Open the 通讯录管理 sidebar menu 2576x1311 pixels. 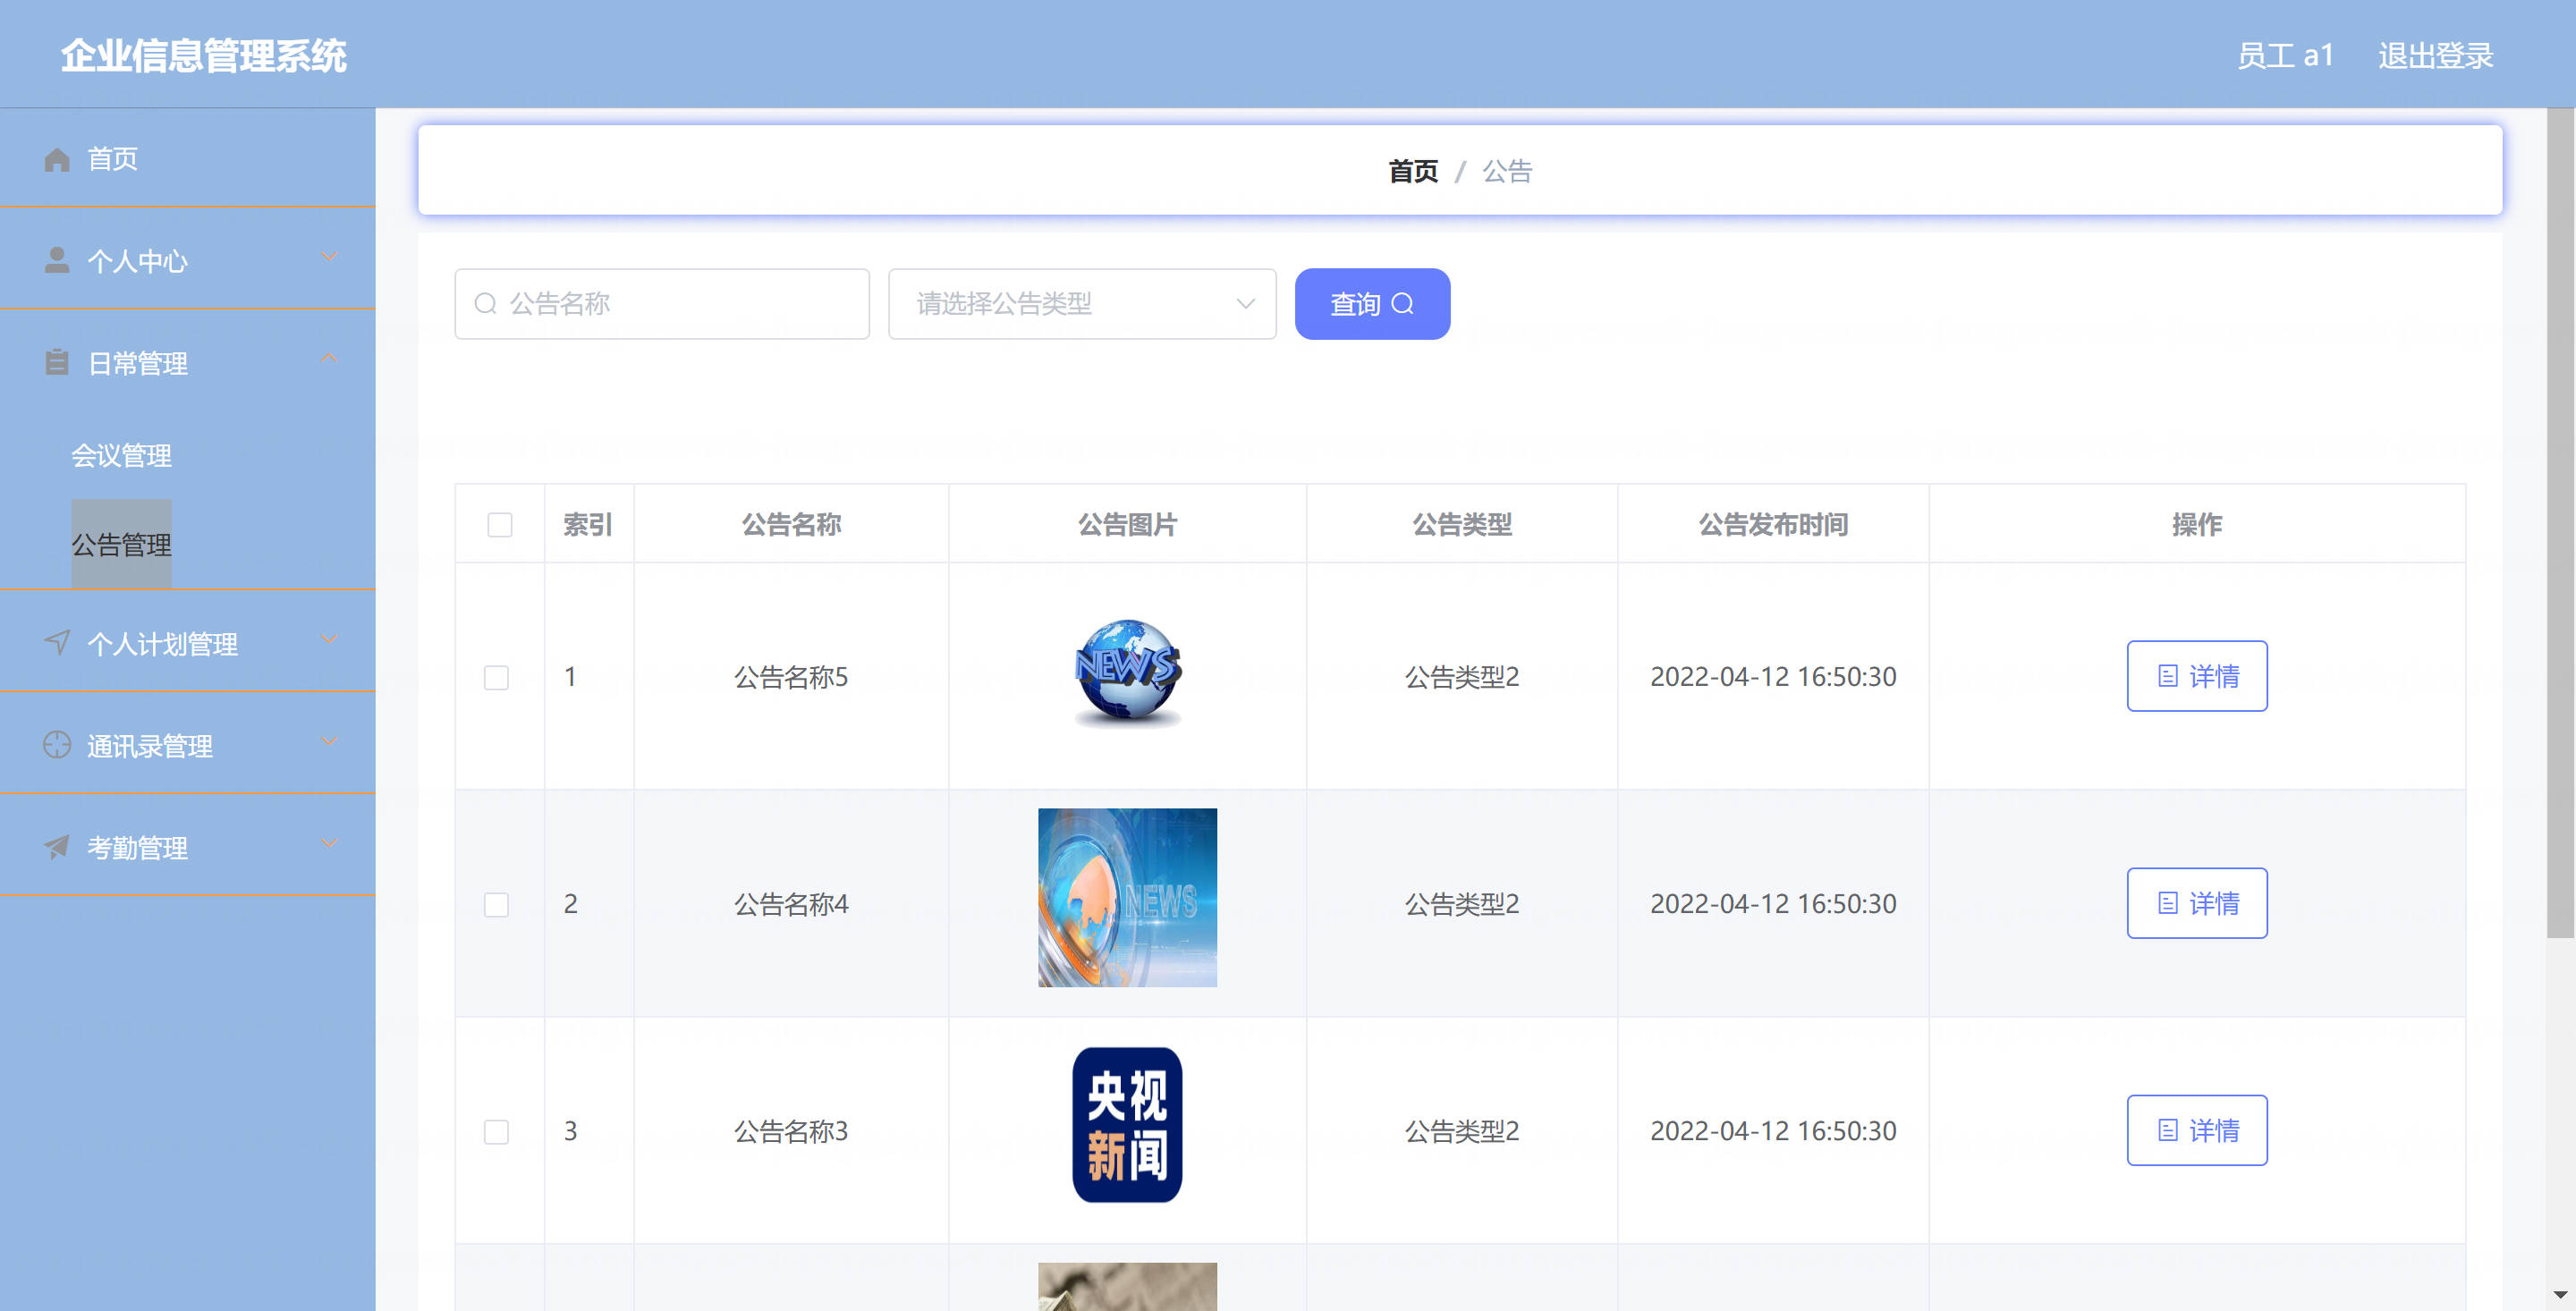click(187, 745)
